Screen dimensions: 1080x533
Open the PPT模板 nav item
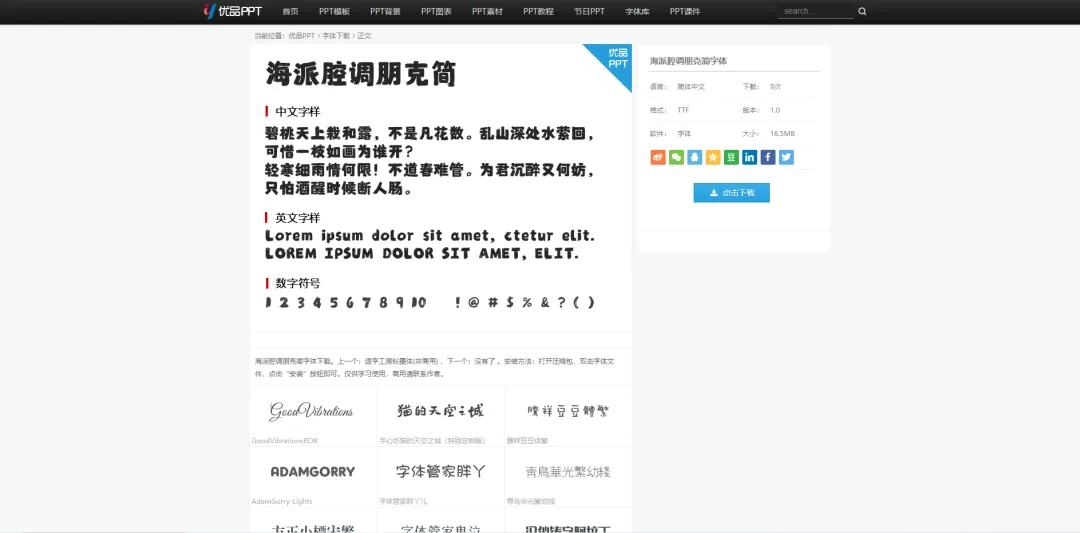pyautogui.click(x=334, y=12)
